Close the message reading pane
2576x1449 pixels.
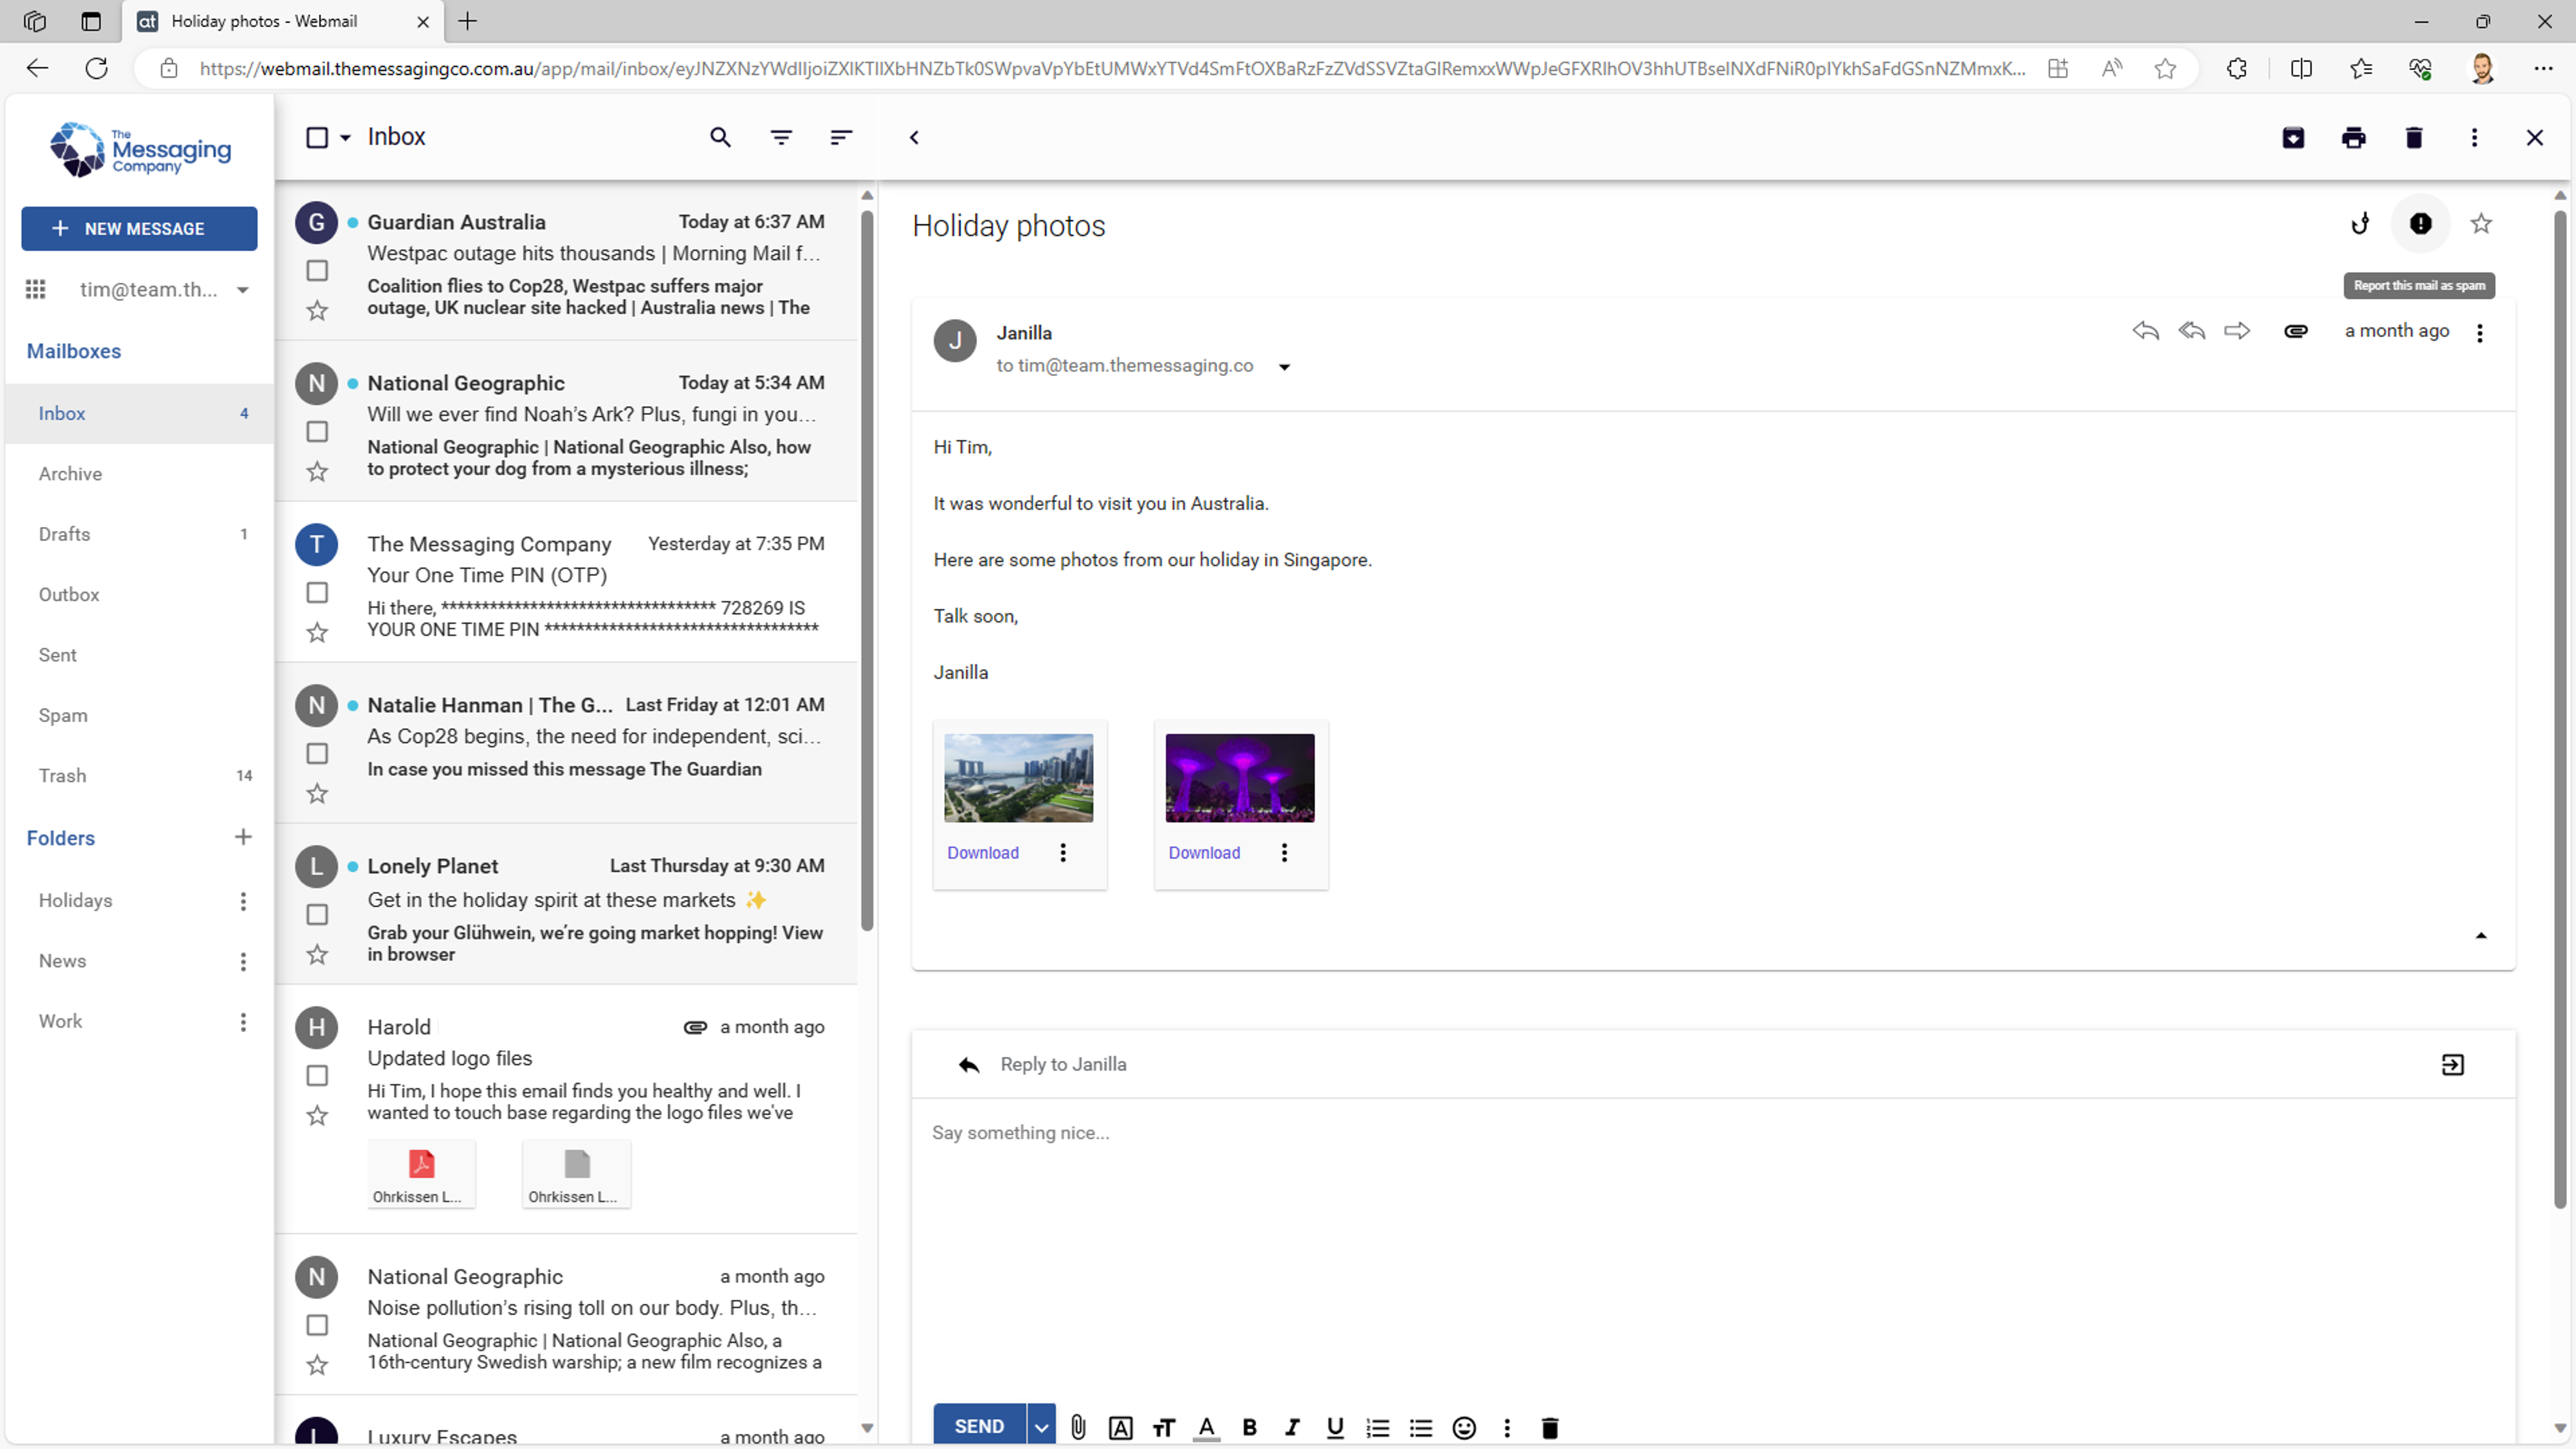click(x=2535, y=138)
